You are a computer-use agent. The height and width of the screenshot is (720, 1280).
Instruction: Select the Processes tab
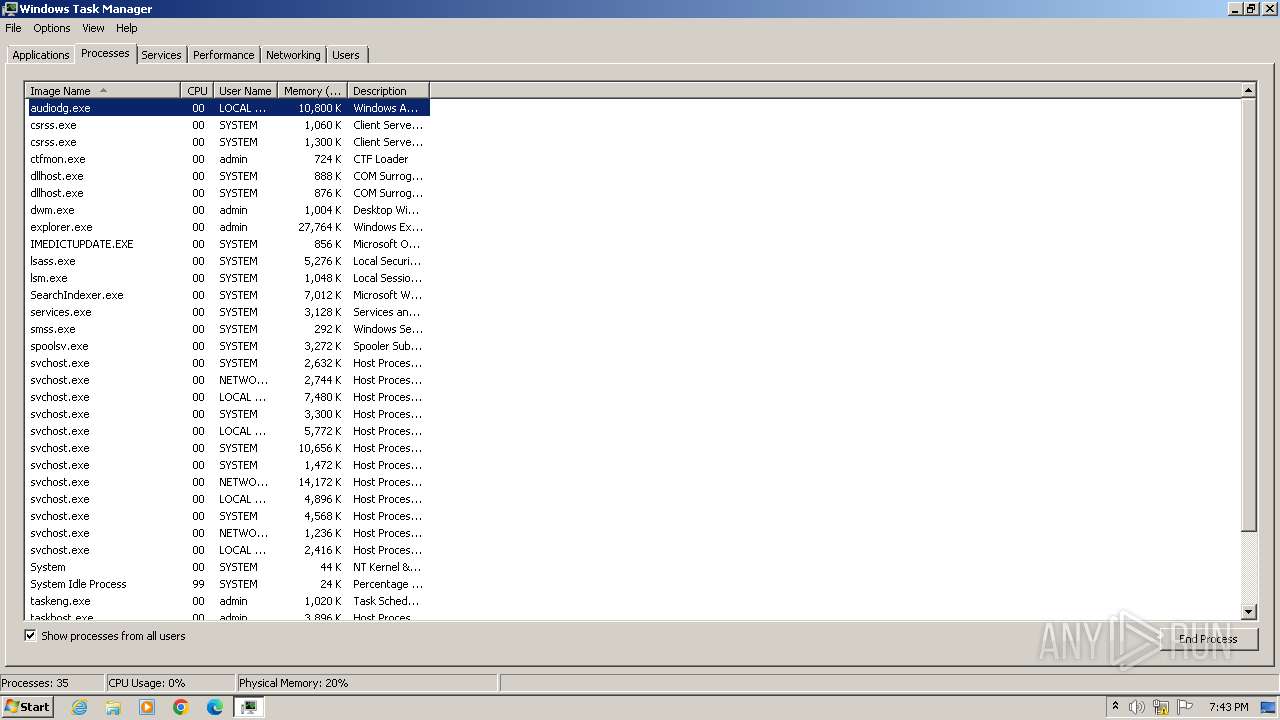(105, 53)
